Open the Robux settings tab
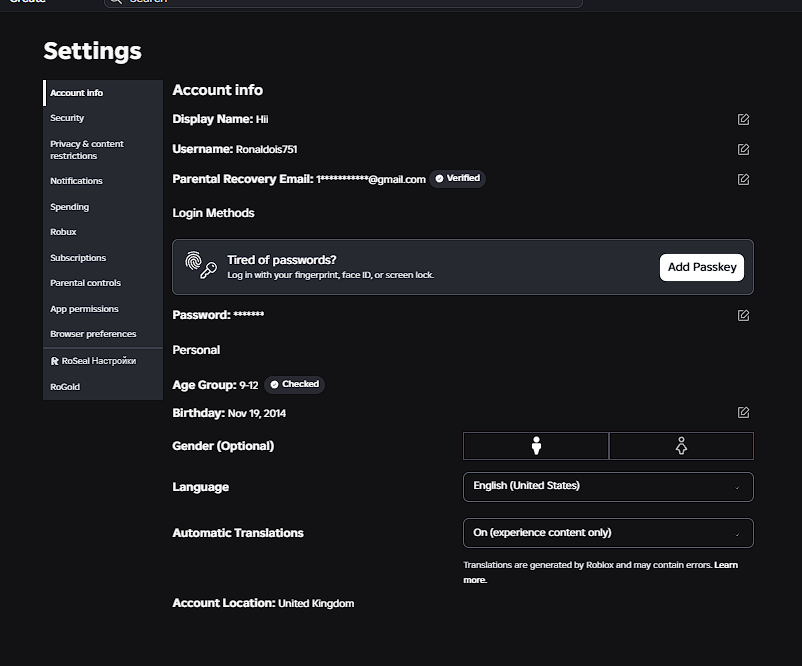Screen dimensions: 802x666 coord(103,232)
